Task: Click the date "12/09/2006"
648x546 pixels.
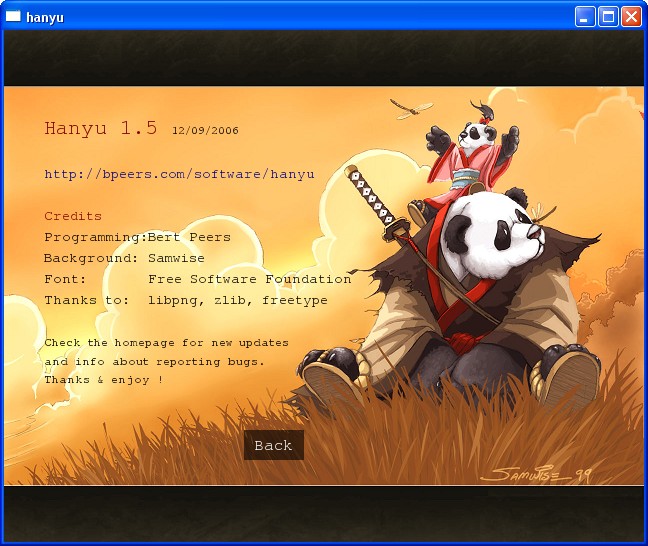Action: 205,131
